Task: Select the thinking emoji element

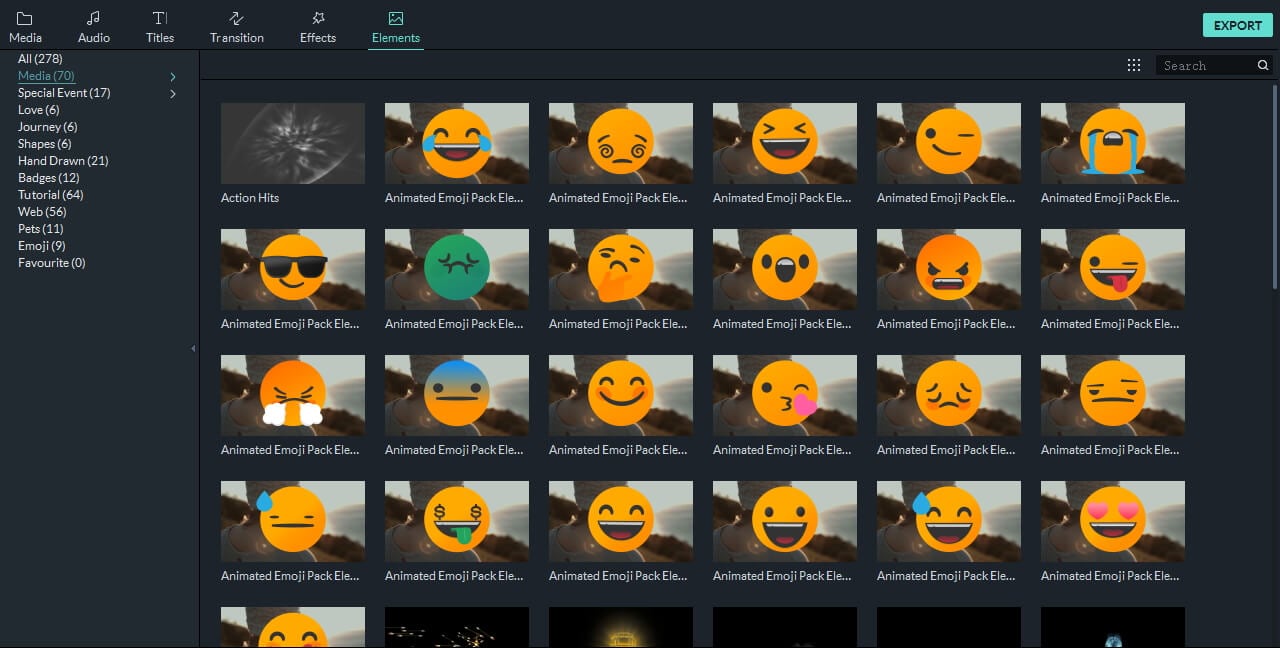Action: pos(621,269)
